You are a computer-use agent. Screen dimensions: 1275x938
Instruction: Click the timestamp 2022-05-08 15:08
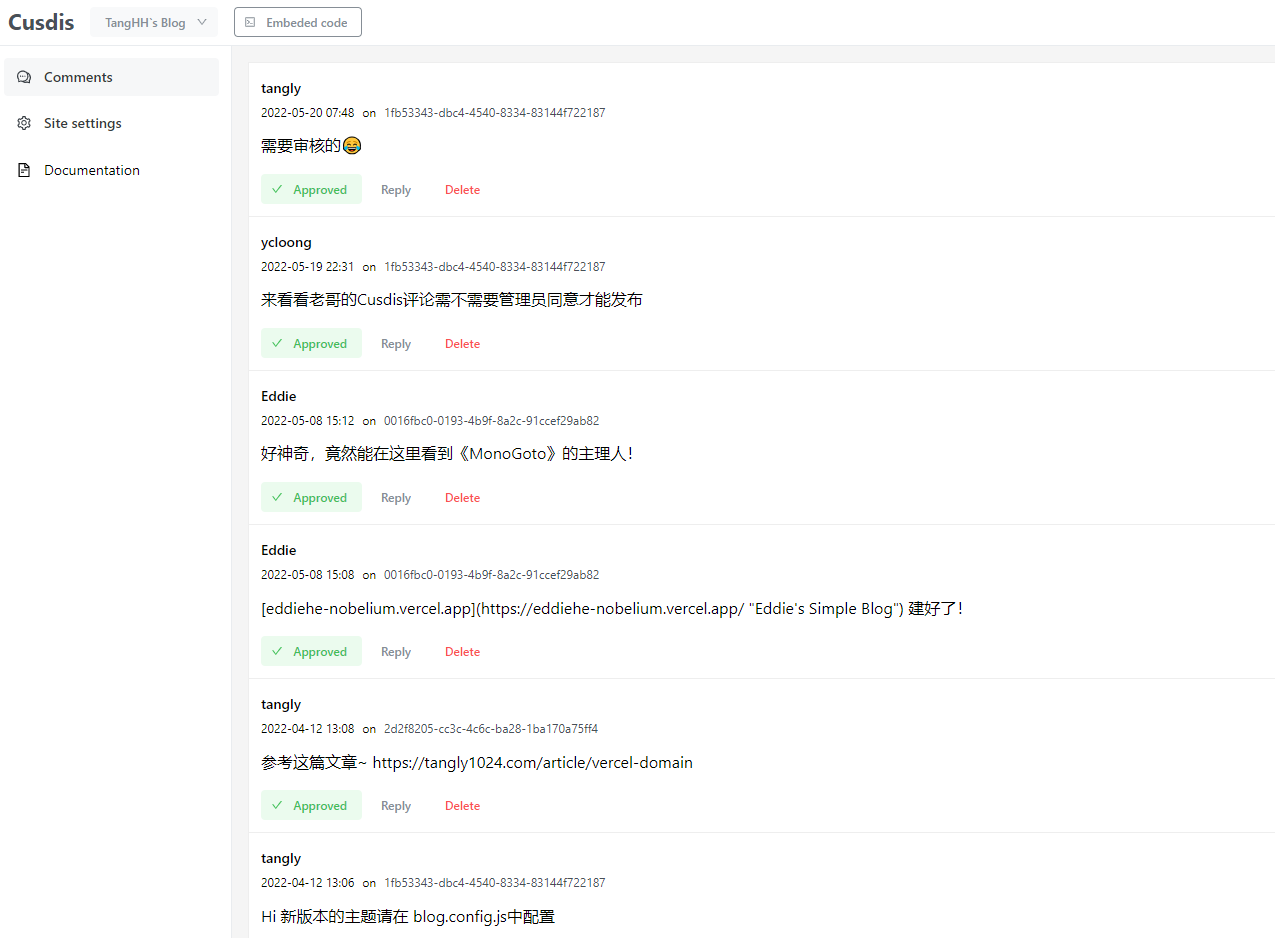(307, 575)
